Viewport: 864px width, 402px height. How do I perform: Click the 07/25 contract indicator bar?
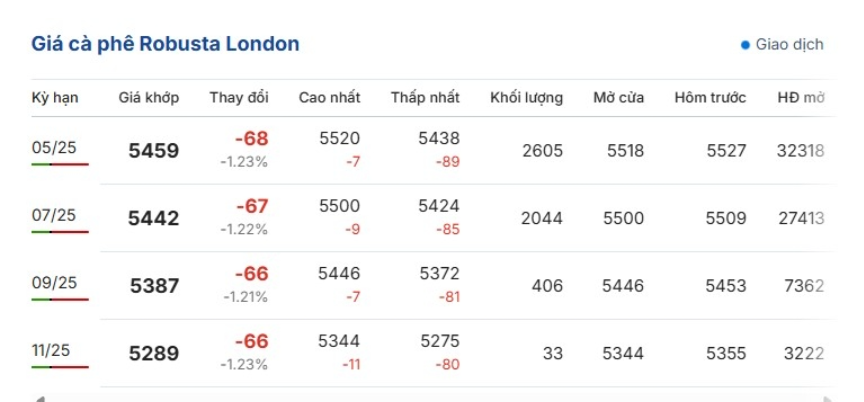pyautogui.click(x=60, y=232)
